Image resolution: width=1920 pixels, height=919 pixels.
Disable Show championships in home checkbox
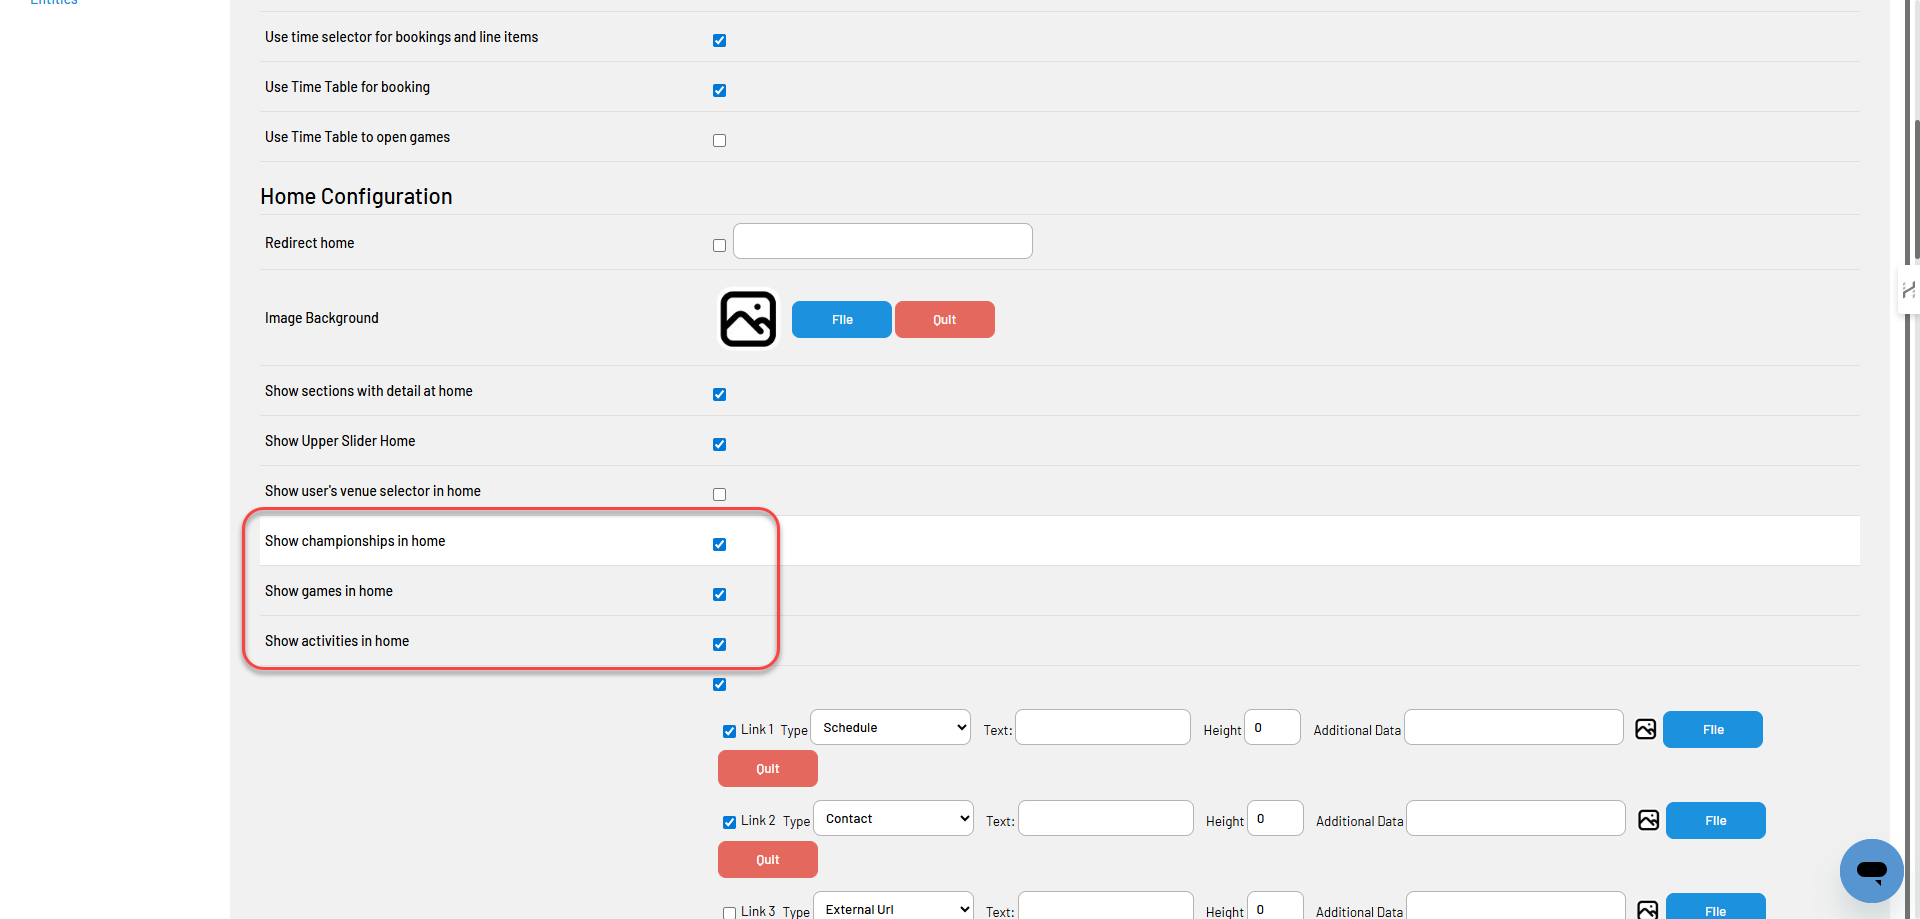pyautogui.click(x=719, y=544)
